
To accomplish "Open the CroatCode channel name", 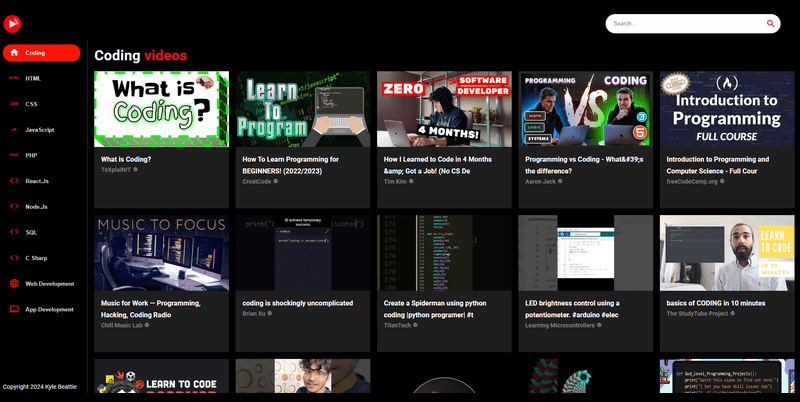I will pyautogui.click(x=257, y=181).
